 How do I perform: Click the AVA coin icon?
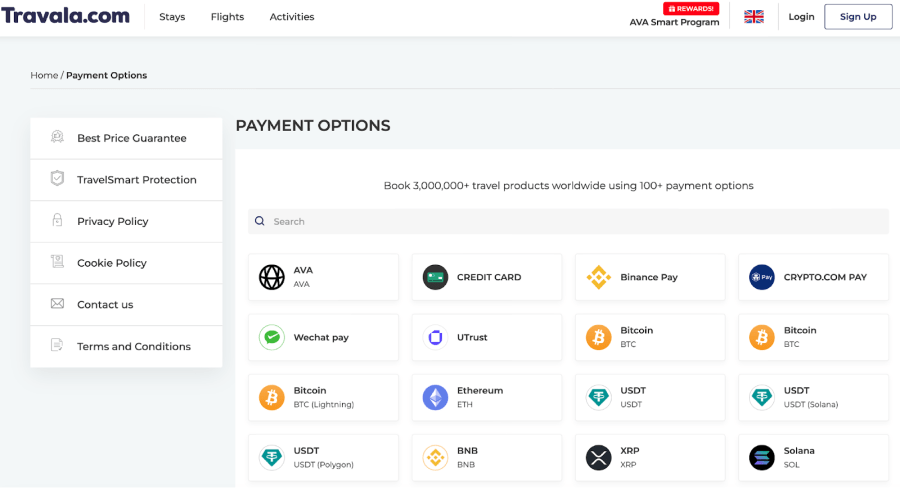tap(272, 277)
